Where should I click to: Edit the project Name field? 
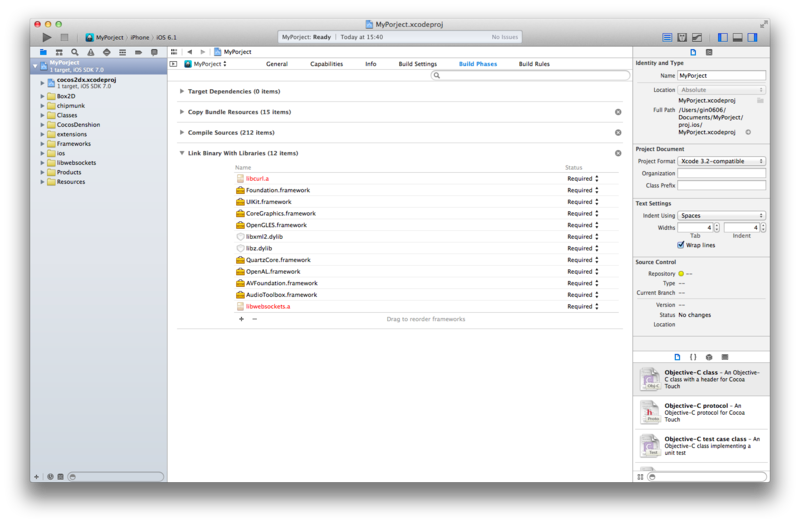coord(721,76)
